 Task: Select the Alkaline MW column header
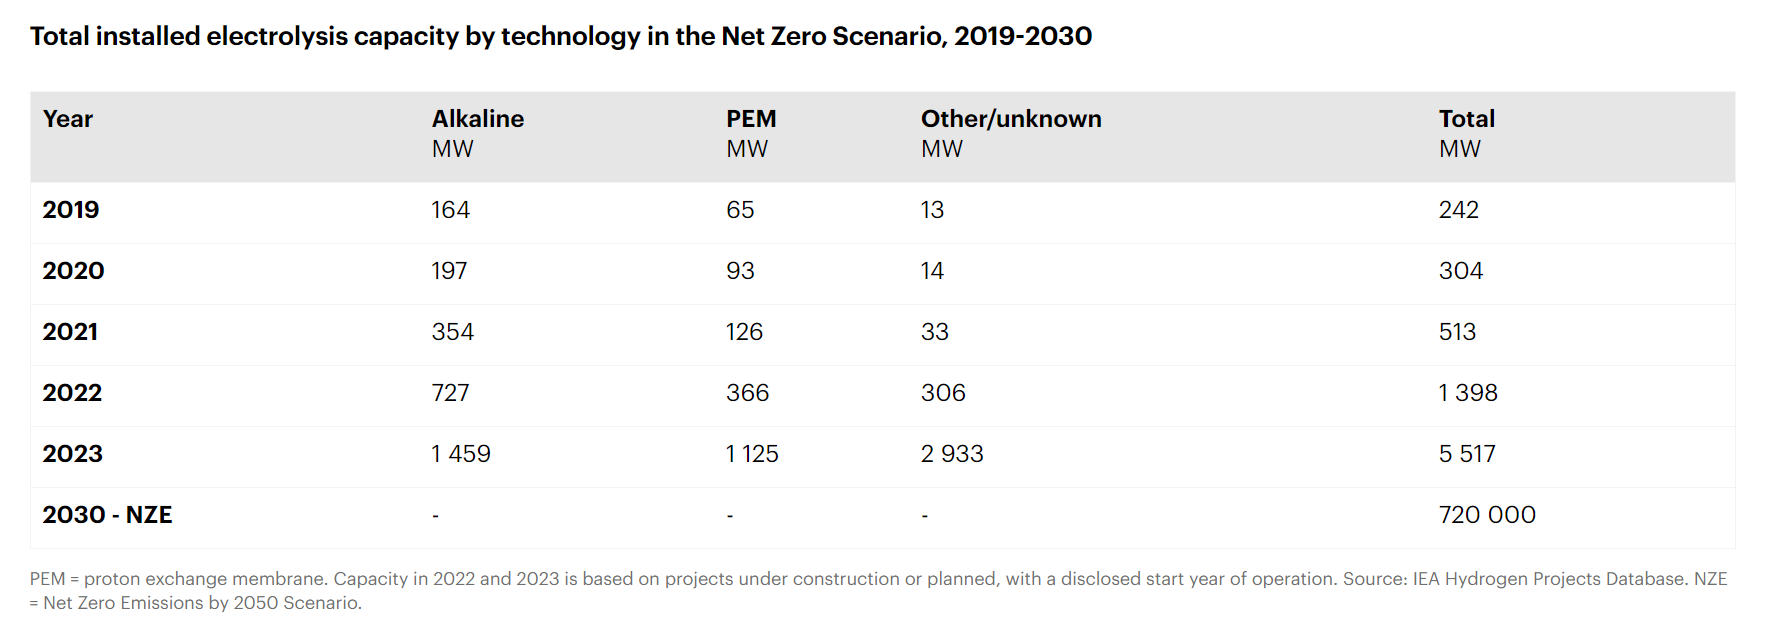[477, 133]
